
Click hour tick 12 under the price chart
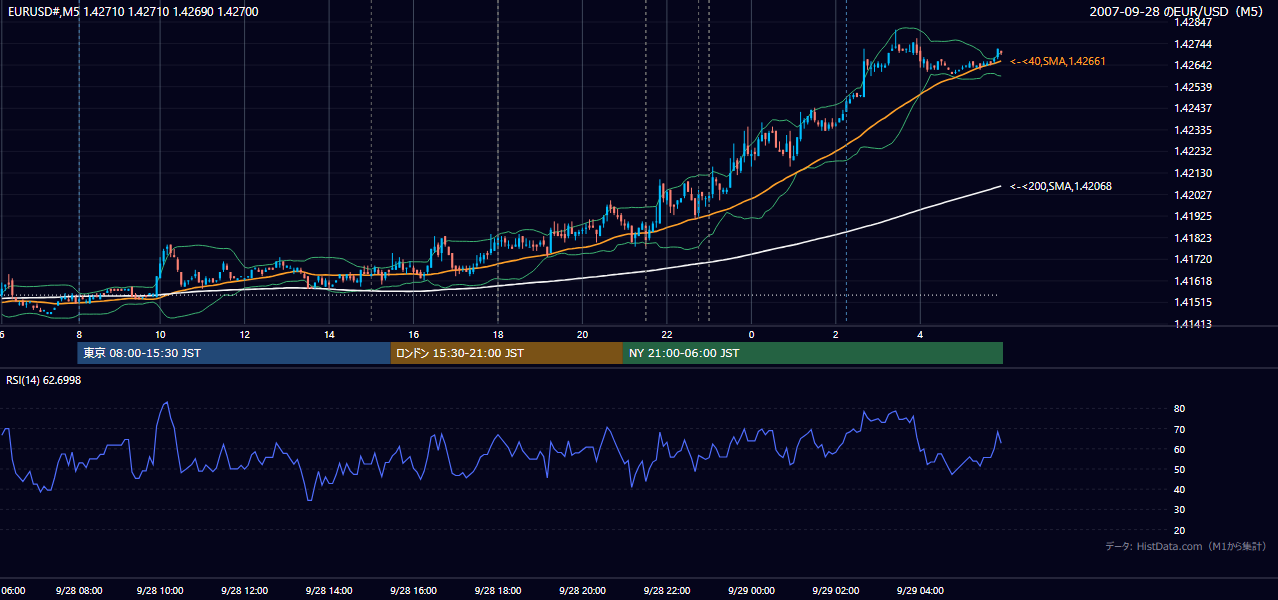(245, 334)
